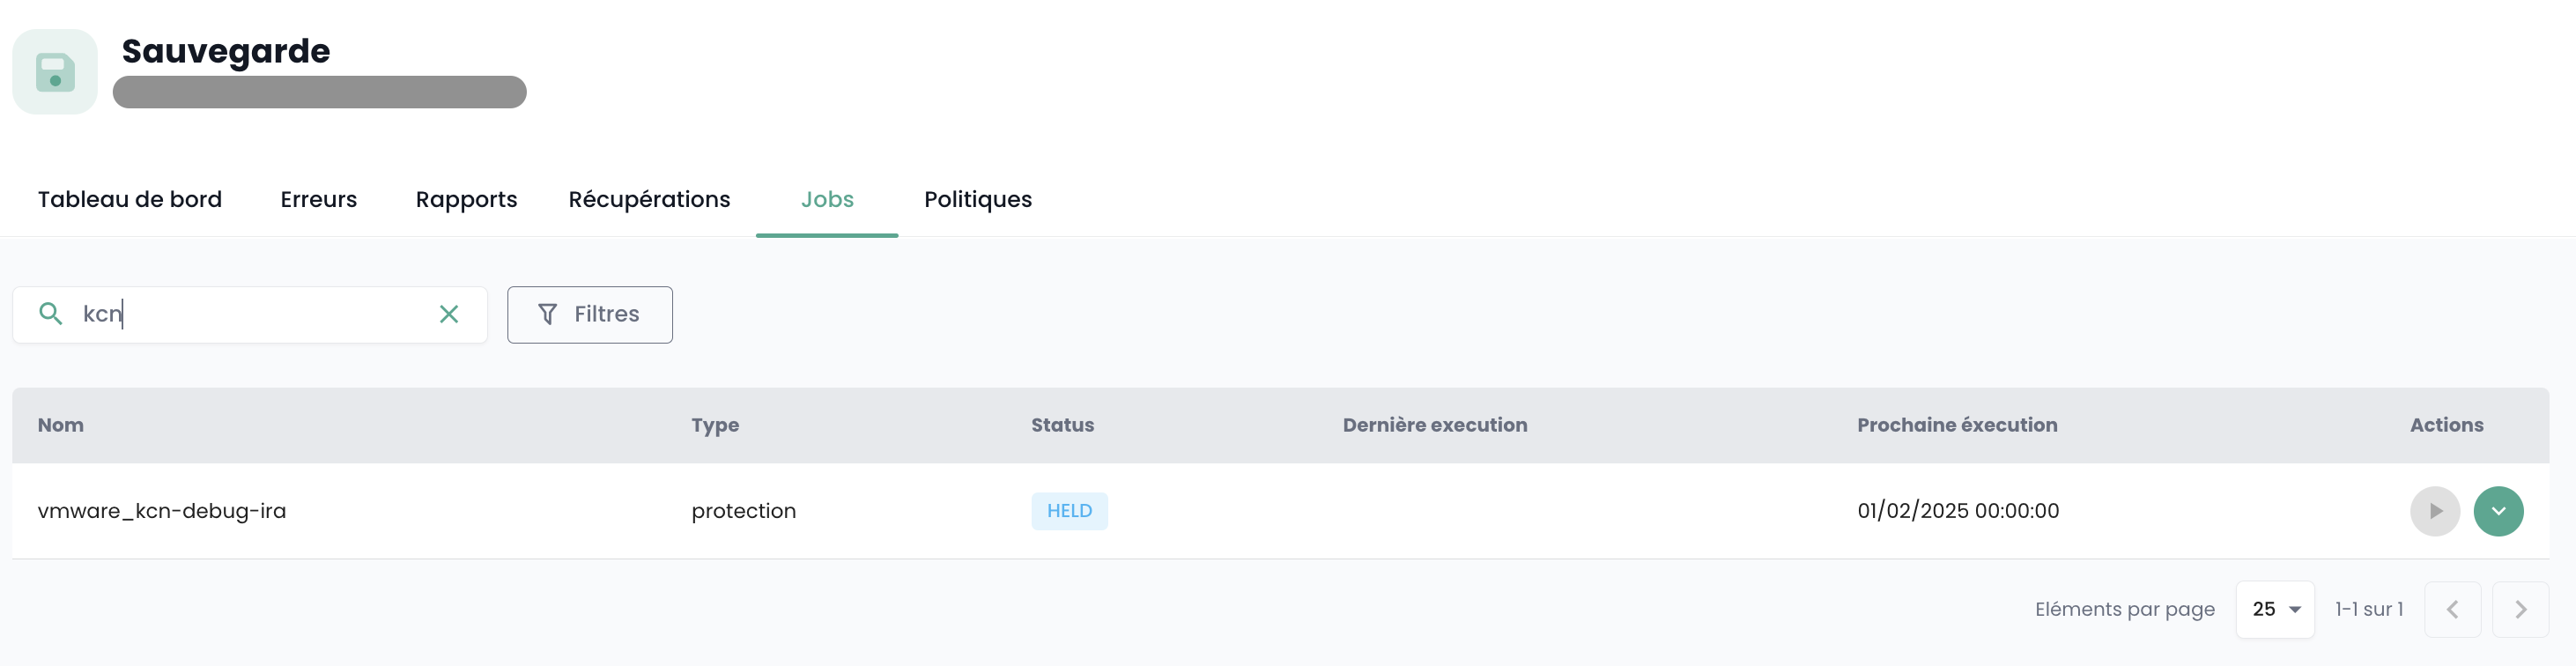
Task: Click the Nom column header
Action: click(x=61, y=425)
